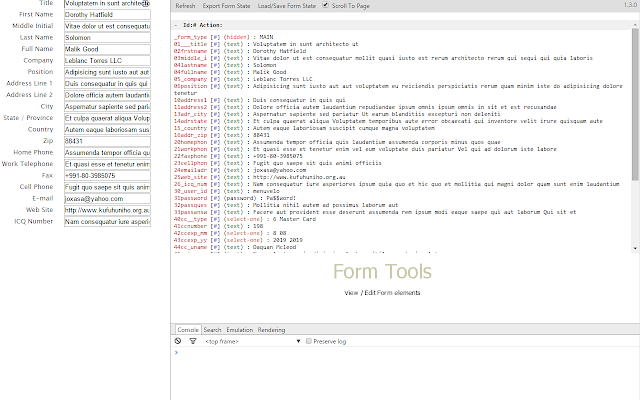Click the Work Telephone input field
The width and height of the screenshot is (640, 400).
[x=107, y=164]
